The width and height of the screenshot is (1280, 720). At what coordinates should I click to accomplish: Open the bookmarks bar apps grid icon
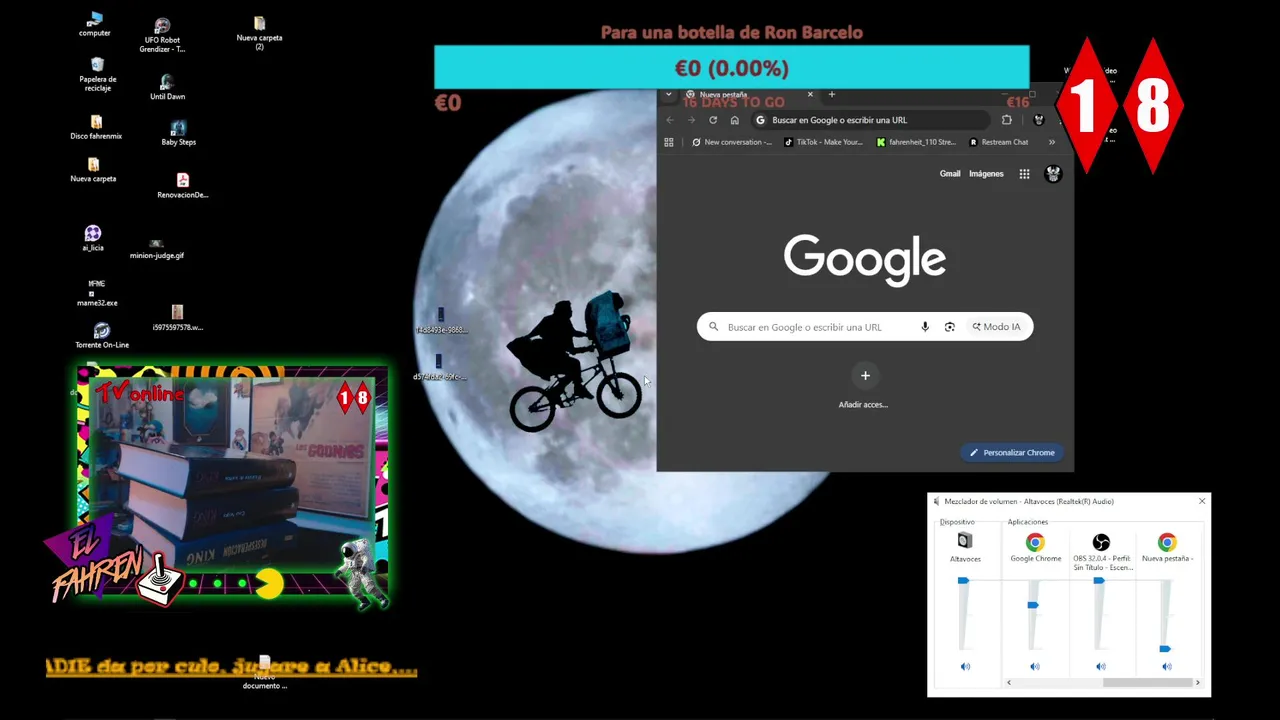tap(669, 142)
